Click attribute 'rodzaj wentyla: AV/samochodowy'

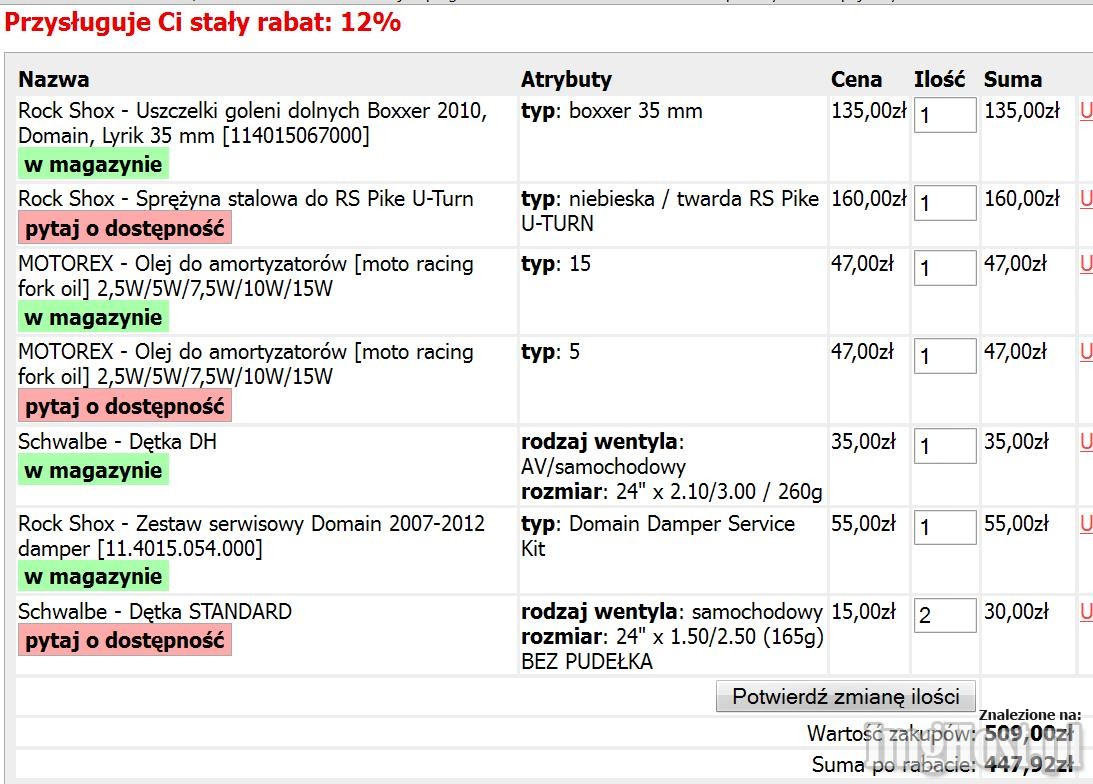(x=604, y=454)
